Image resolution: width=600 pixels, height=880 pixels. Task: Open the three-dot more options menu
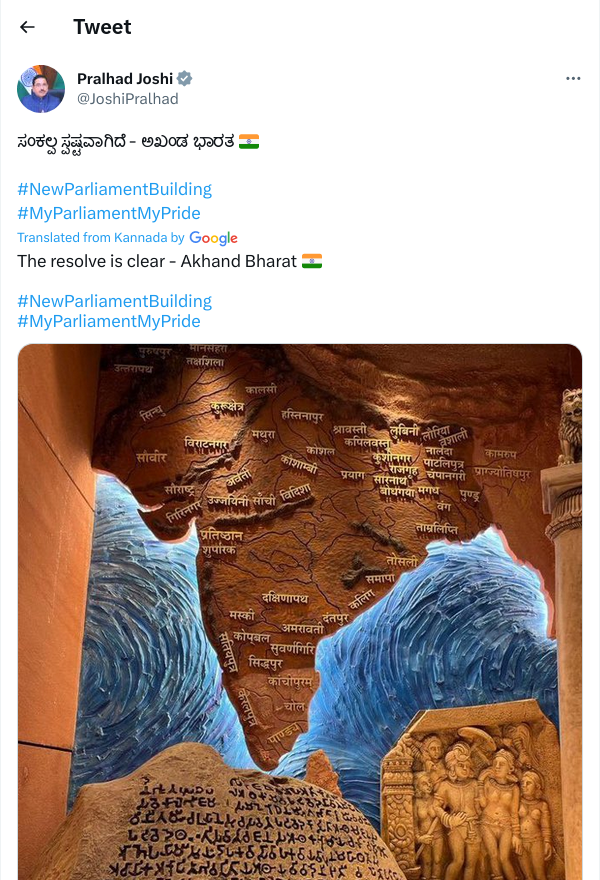click(x=573, y=78)
